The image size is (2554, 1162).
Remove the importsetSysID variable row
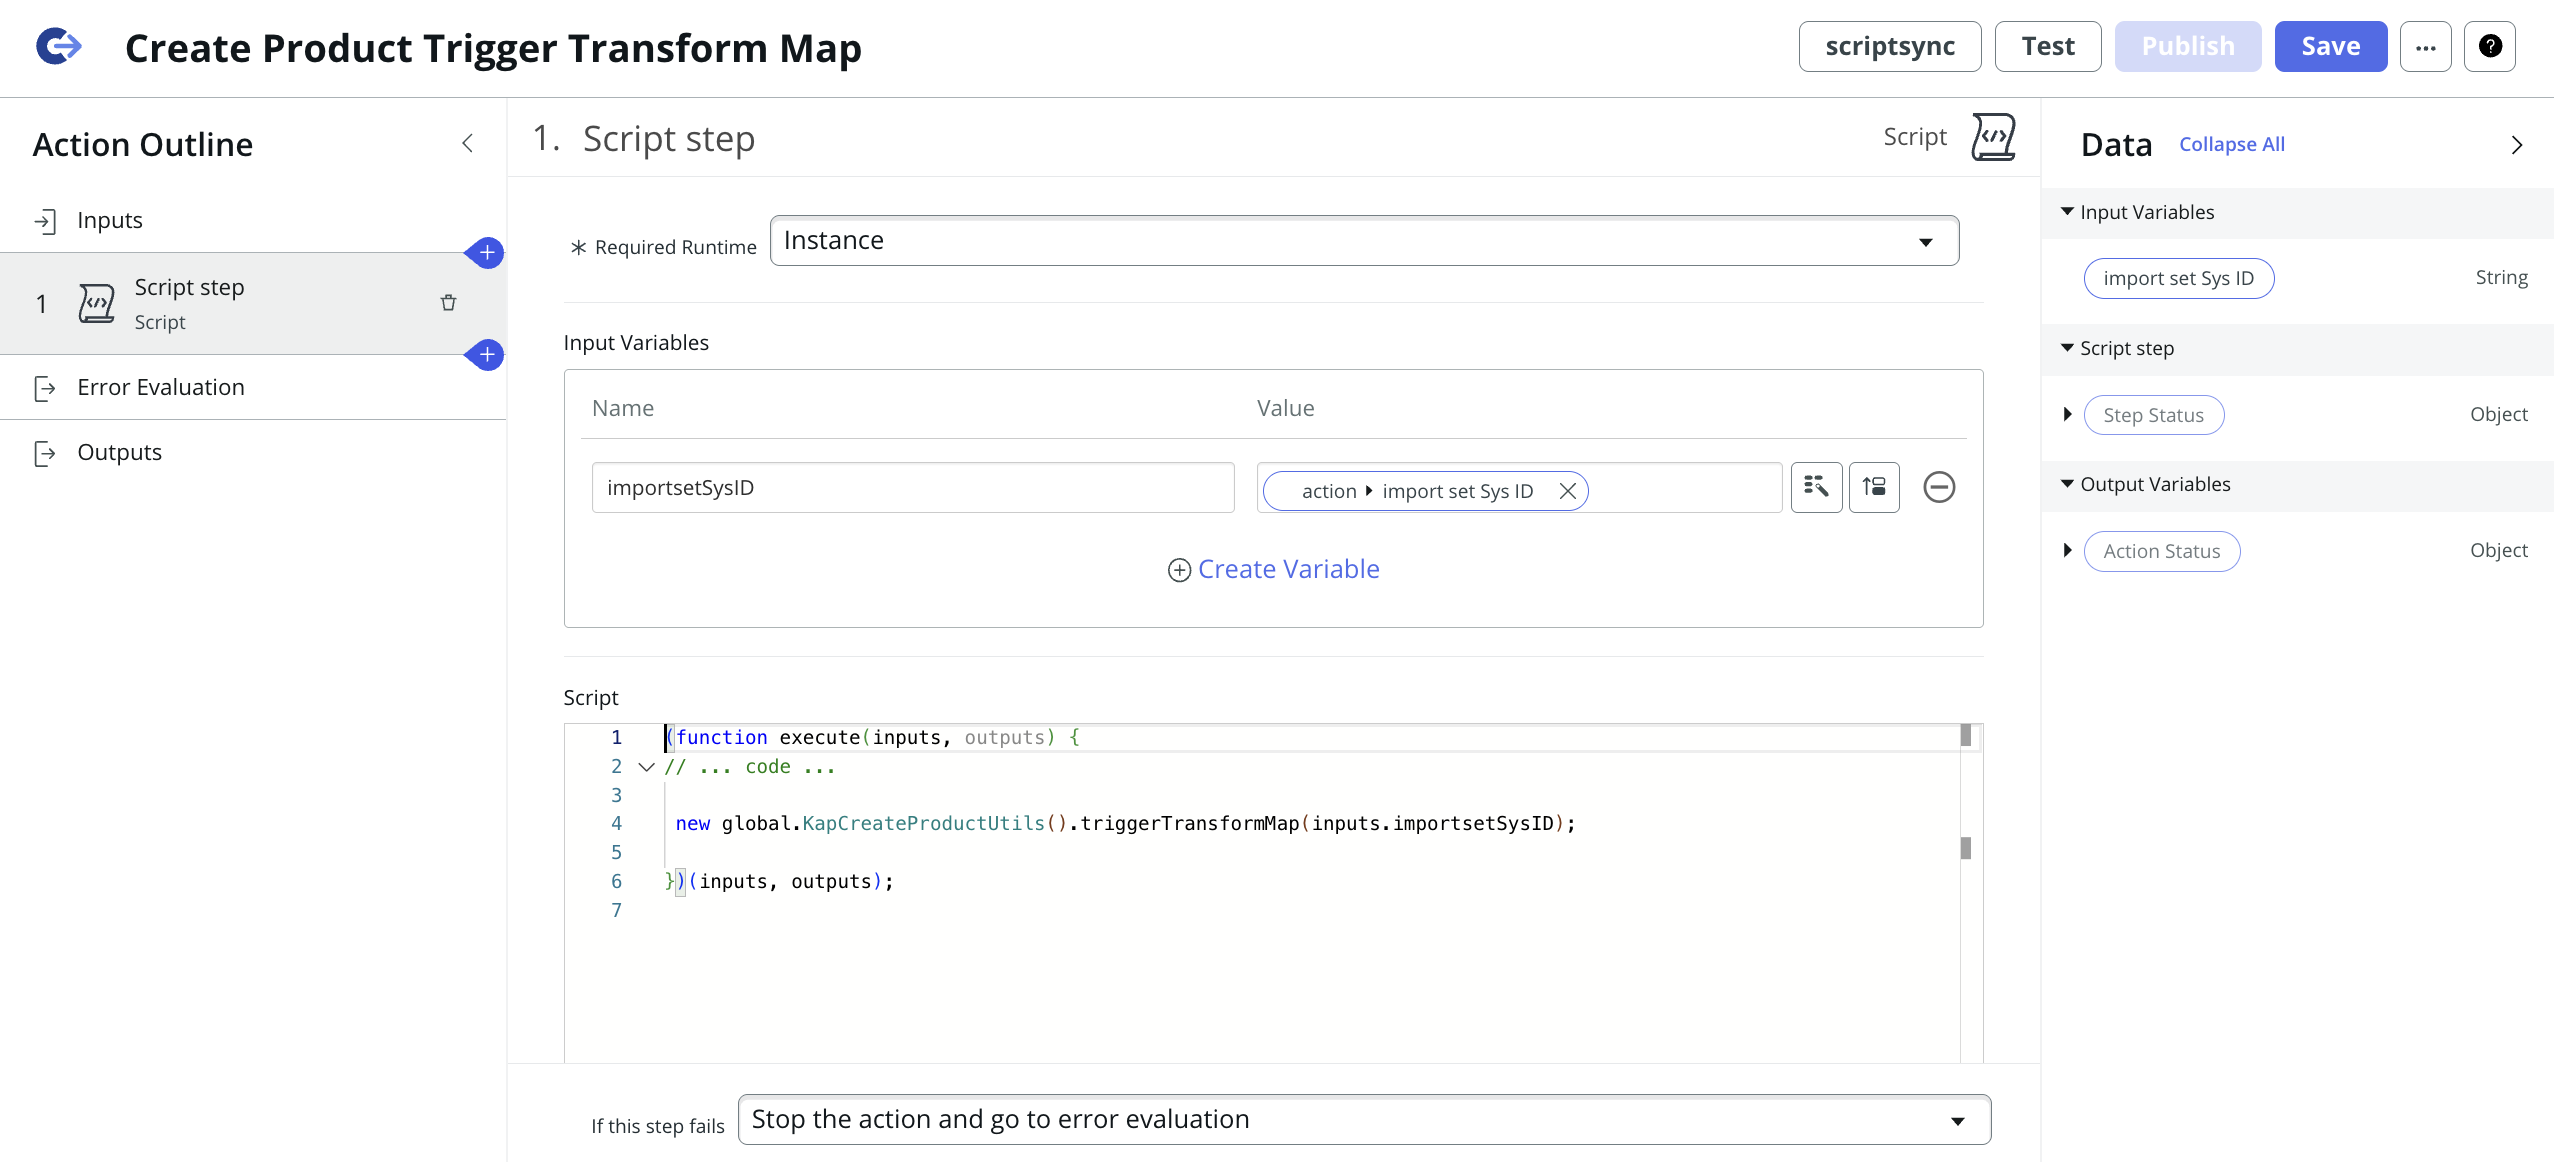[x=1939, y=487]
